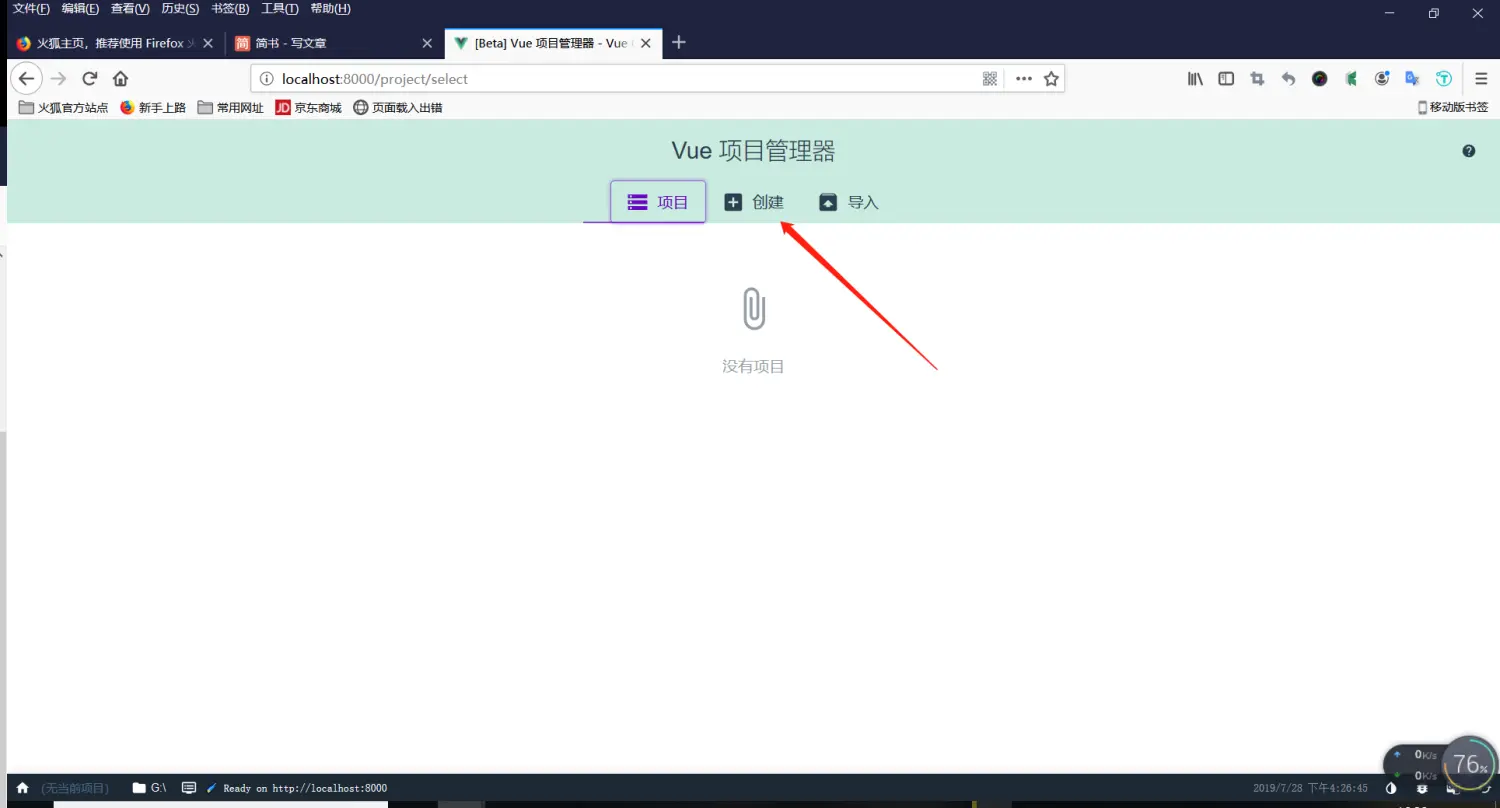
Task: Go back using browser back arrow
Action: pos(27,79)
